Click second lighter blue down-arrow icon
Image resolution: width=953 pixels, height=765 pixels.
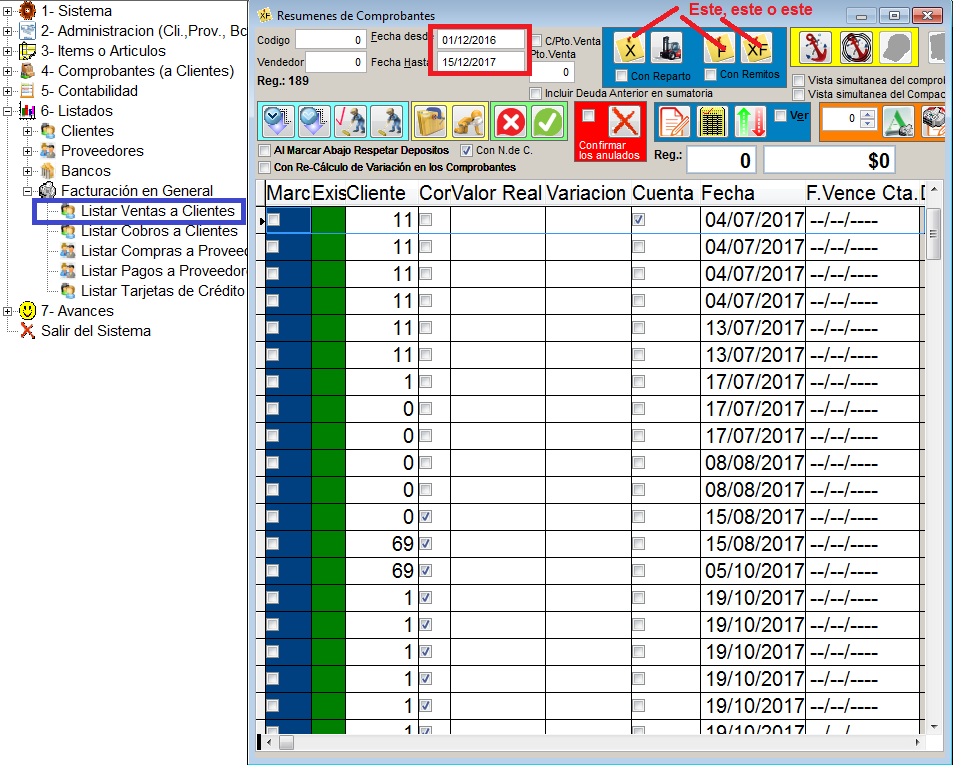click(314, 121)
